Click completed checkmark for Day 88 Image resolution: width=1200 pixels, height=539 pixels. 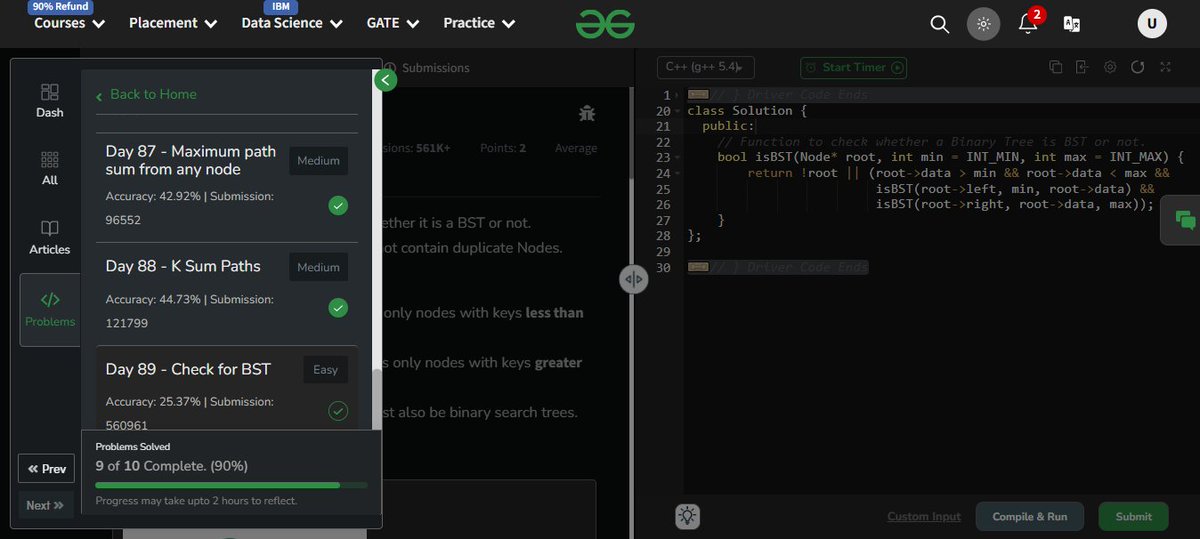(338, 307)
